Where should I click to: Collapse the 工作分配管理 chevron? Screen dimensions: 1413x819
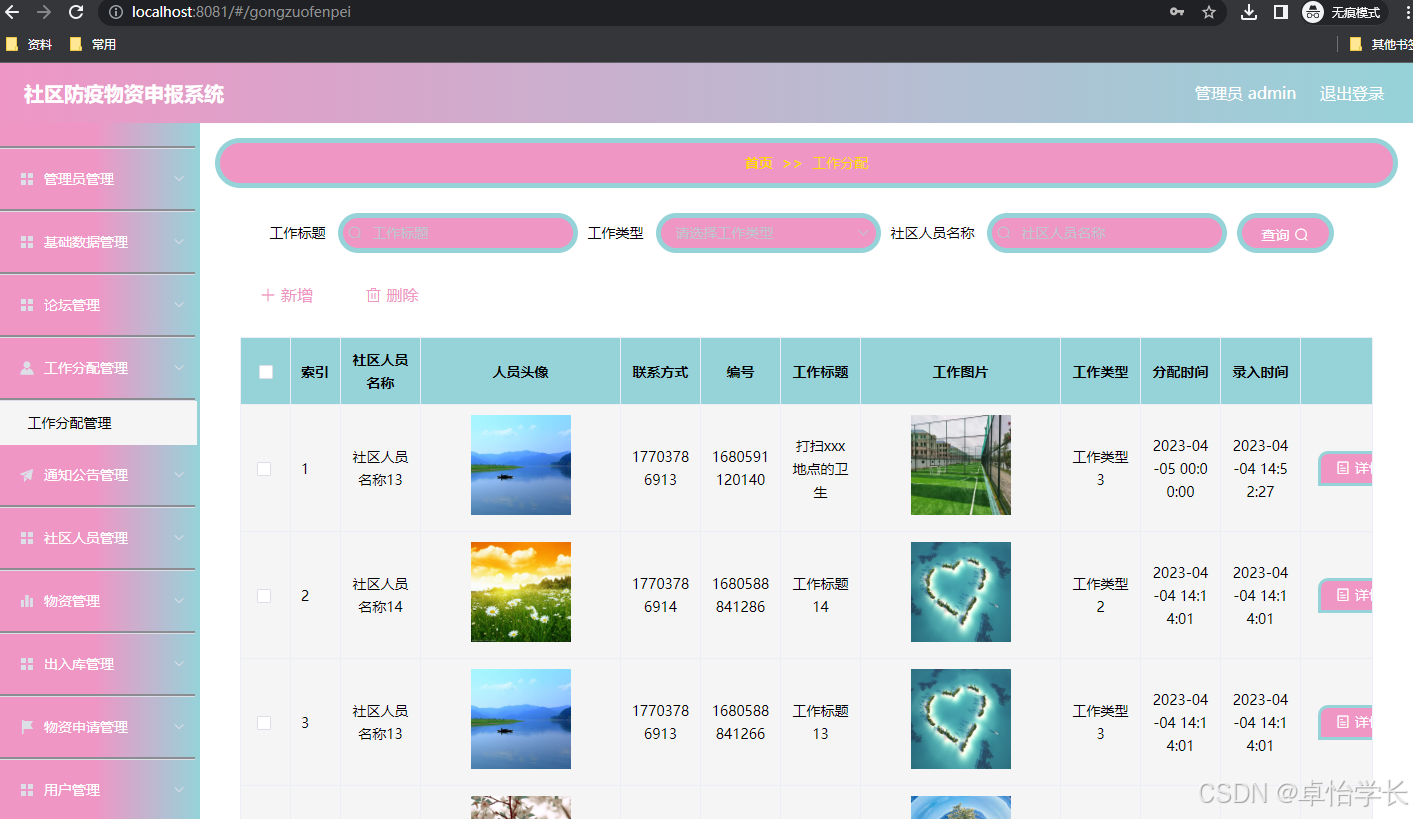(x=179, y=368)
